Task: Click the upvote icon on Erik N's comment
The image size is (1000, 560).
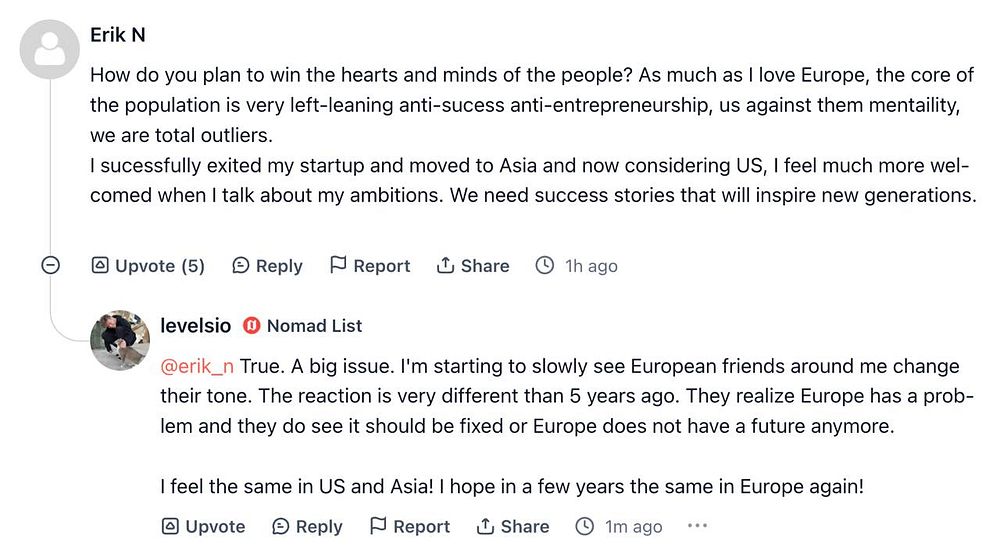Action: [x=100, y=266]
